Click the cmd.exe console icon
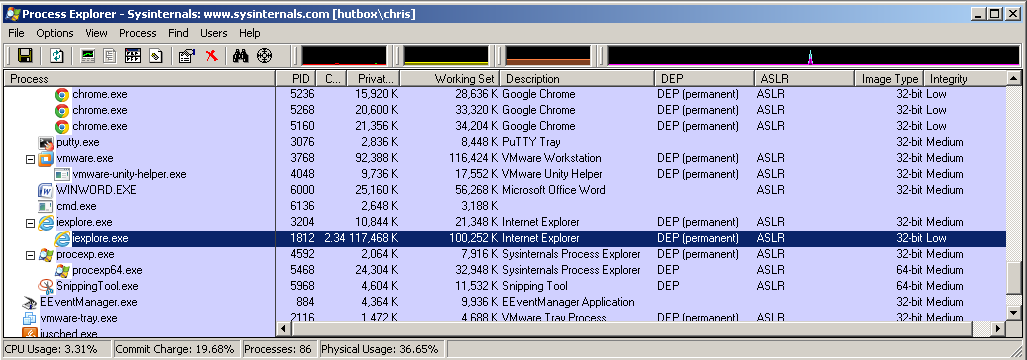This screenshot has height=360, width=1027. pos(46,206)
